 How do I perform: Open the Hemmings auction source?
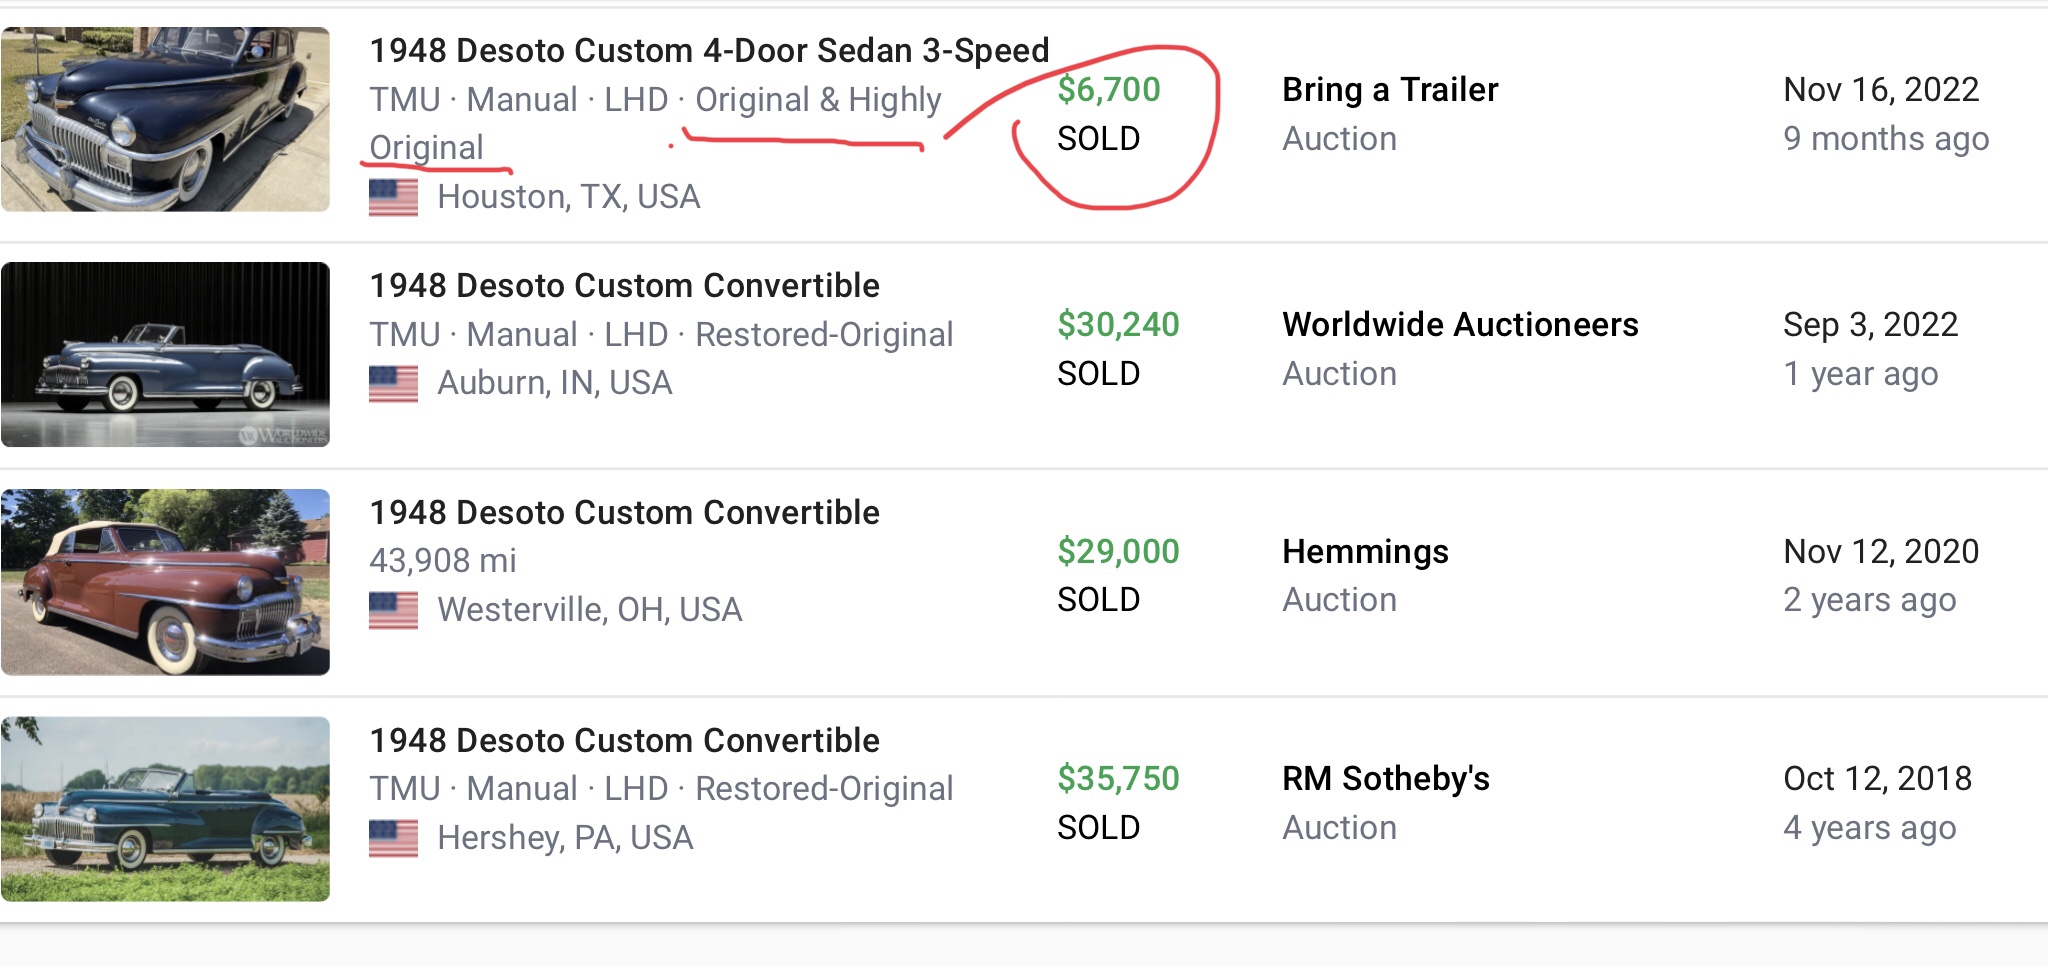click(x=1365, y=552)
